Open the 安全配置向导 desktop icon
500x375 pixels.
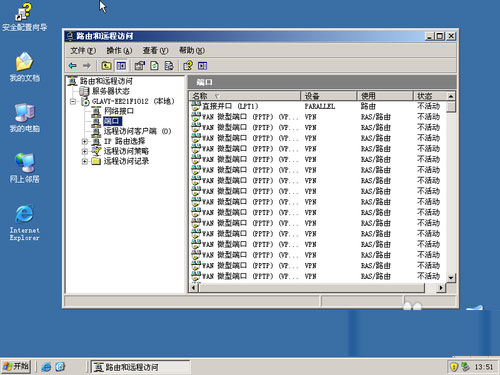[24, 17]
